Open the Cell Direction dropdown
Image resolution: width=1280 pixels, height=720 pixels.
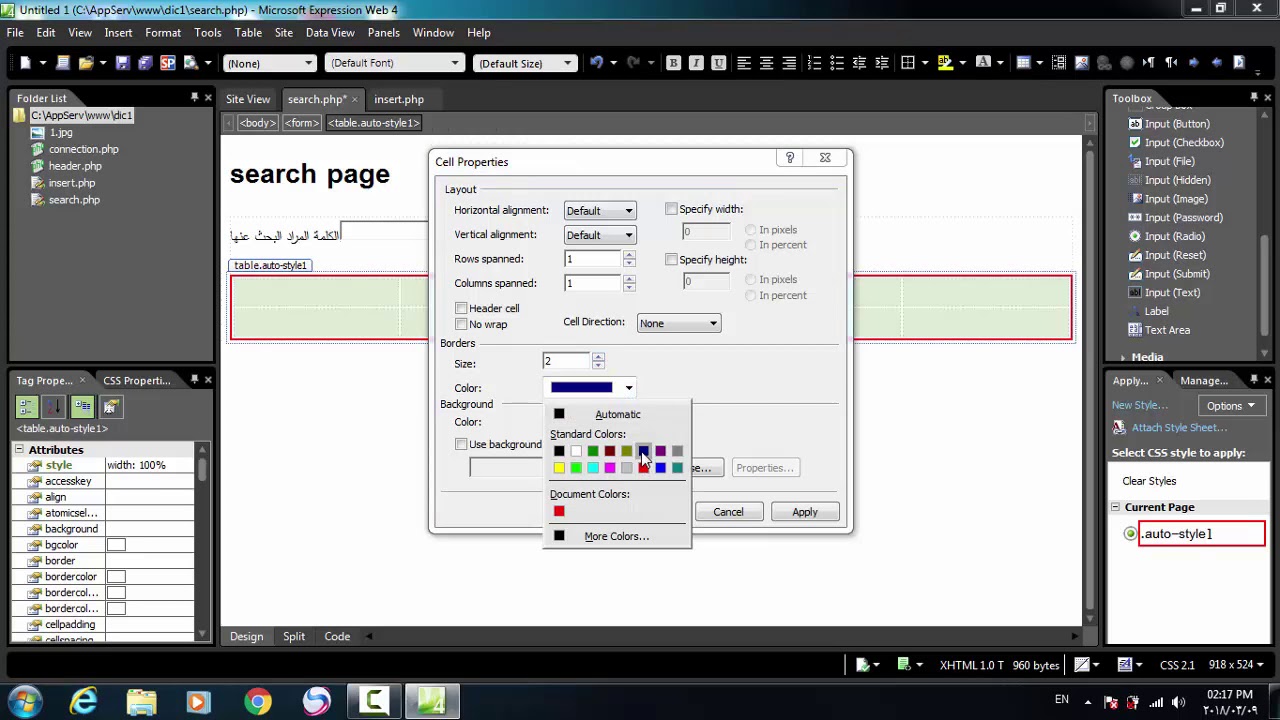tap(679, 323)
